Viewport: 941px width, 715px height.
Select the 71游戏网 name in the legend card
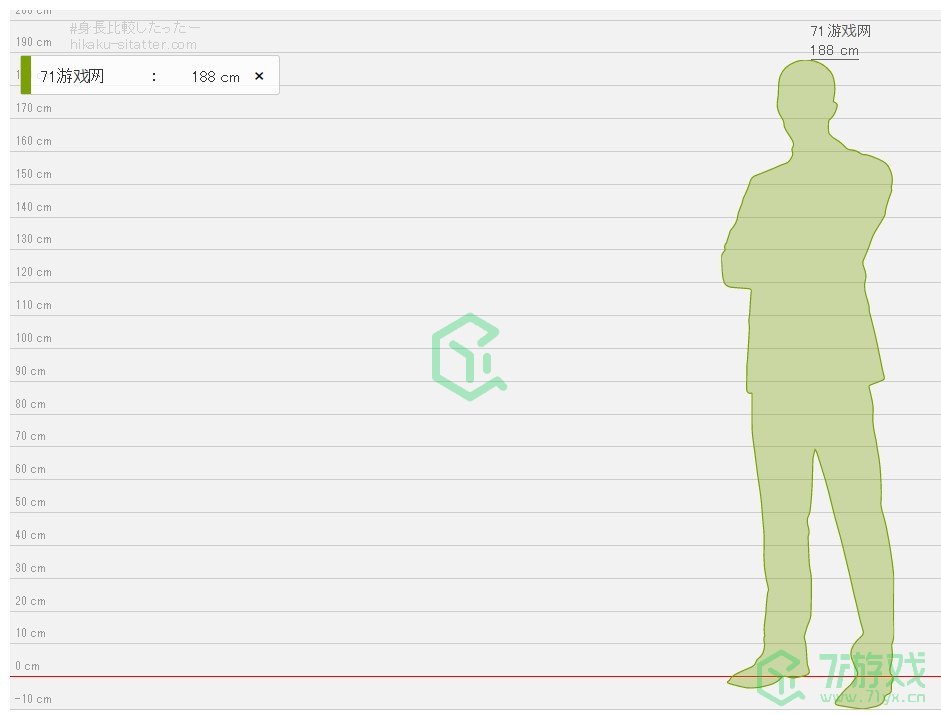(72, 76)
